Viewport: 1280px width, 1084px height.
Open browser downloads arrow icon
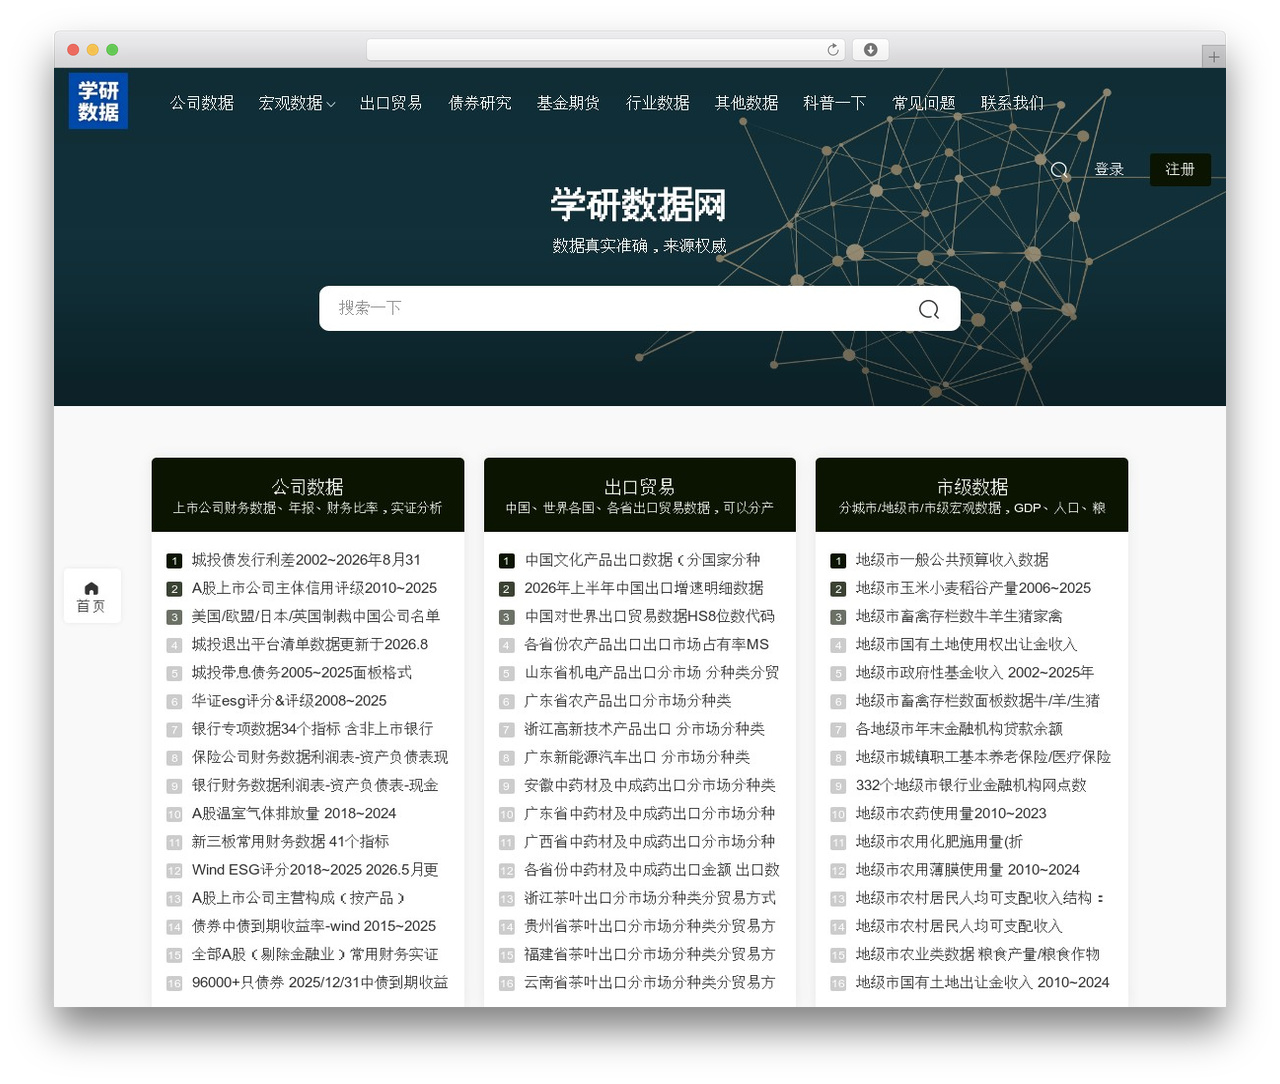(x=871, y=50)
